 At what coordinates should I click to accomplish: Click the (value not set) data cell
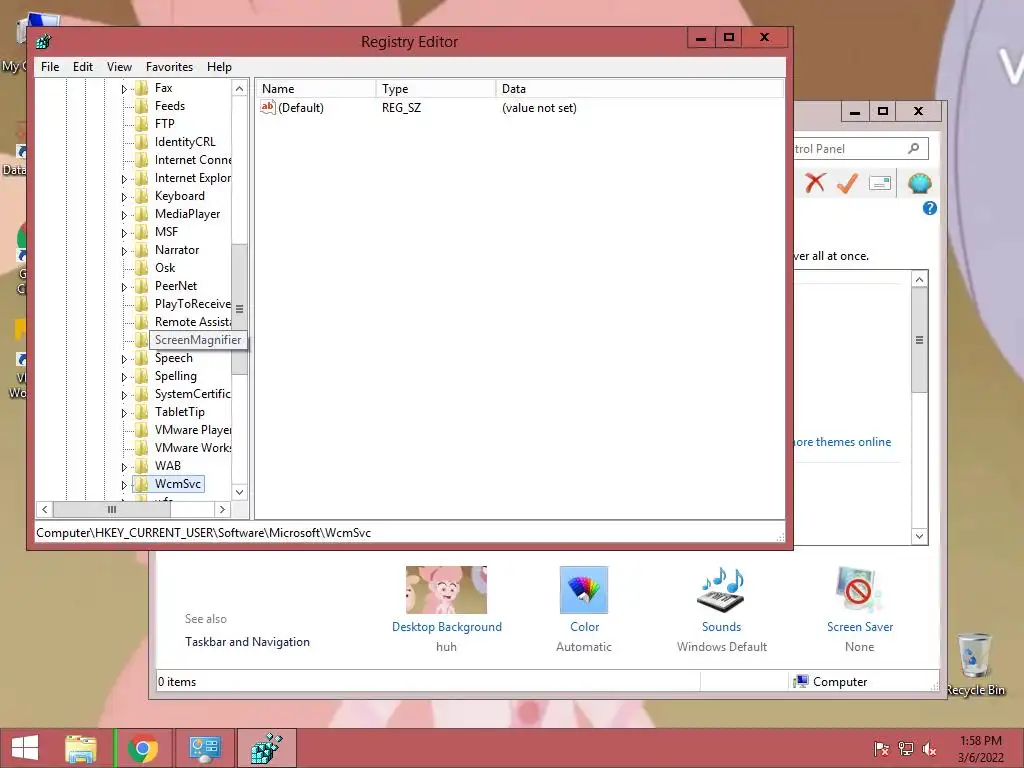tap(539, 108)
